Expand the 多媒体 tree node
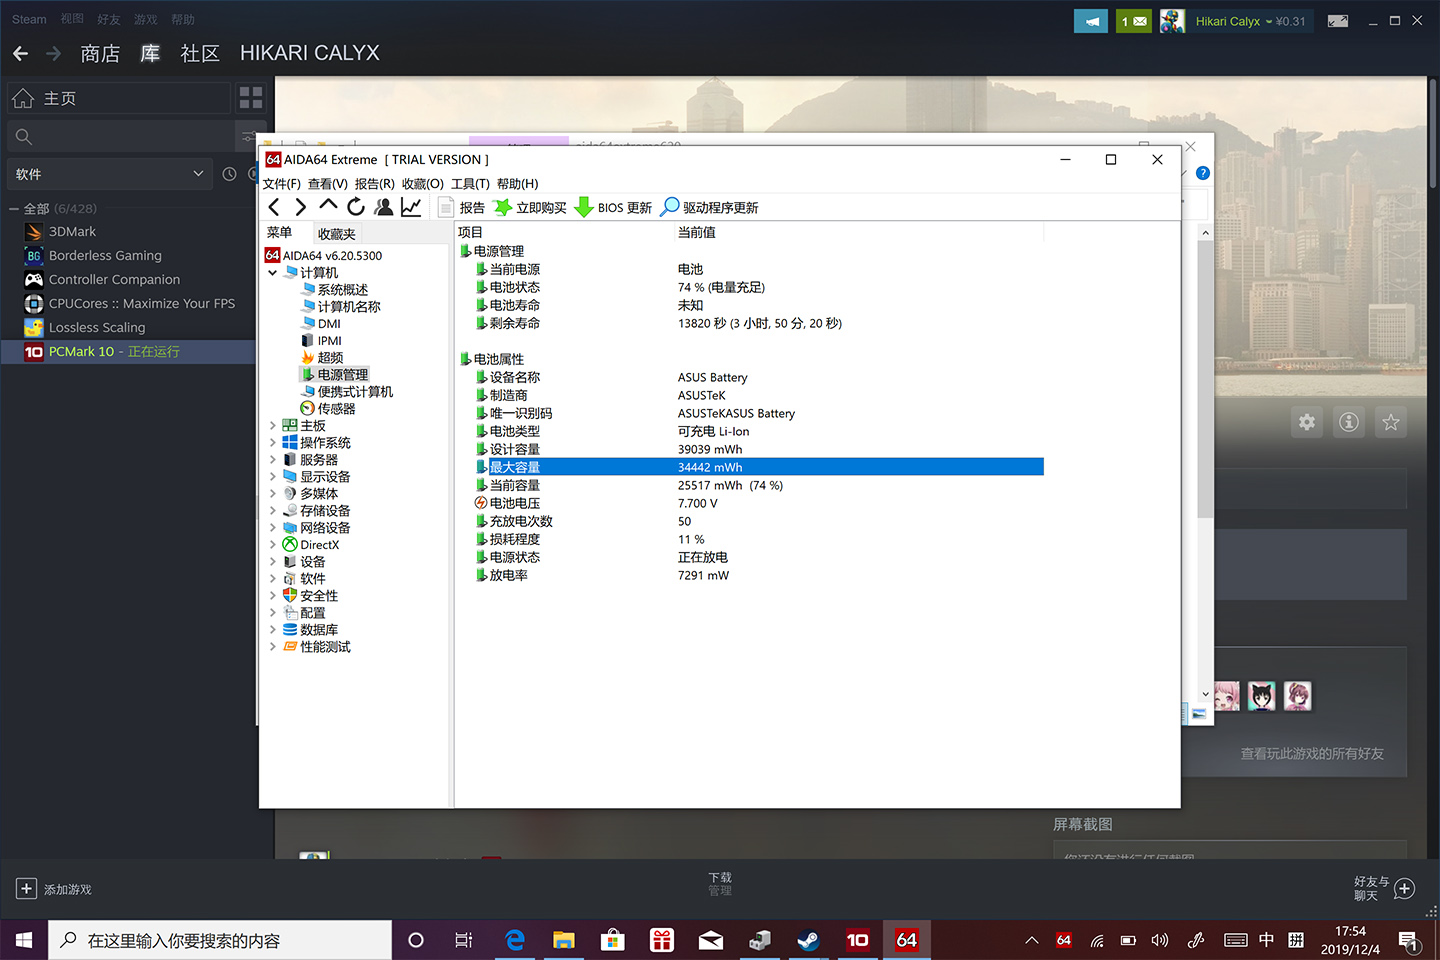 coord(273,494)
